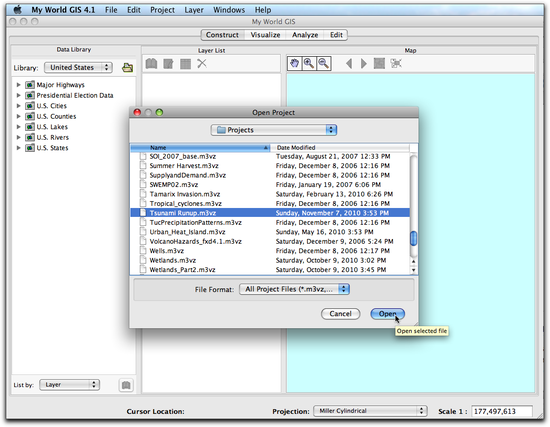Select the Zoom In magnifier tool

309,64
